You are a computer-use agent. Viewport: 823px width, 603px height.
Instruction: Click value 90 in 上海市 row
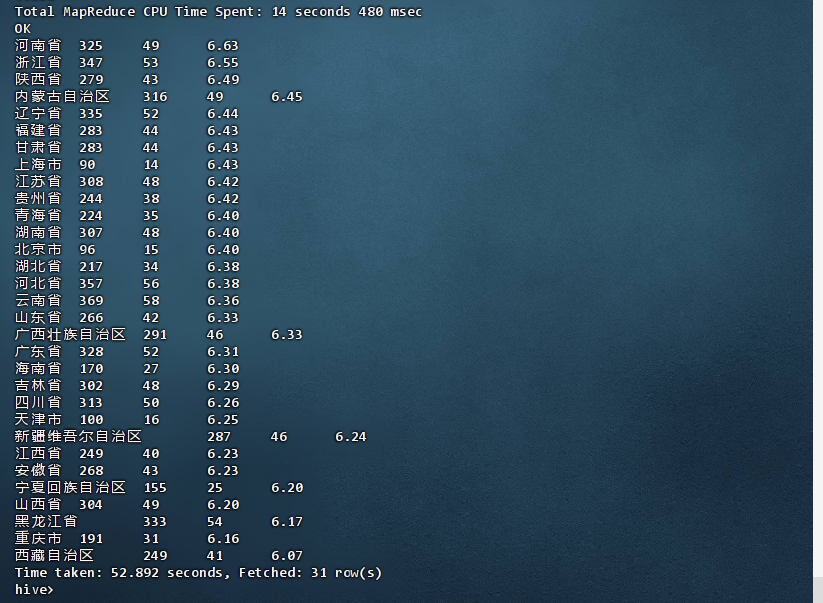pyautogui.click(x=87, y=164)
